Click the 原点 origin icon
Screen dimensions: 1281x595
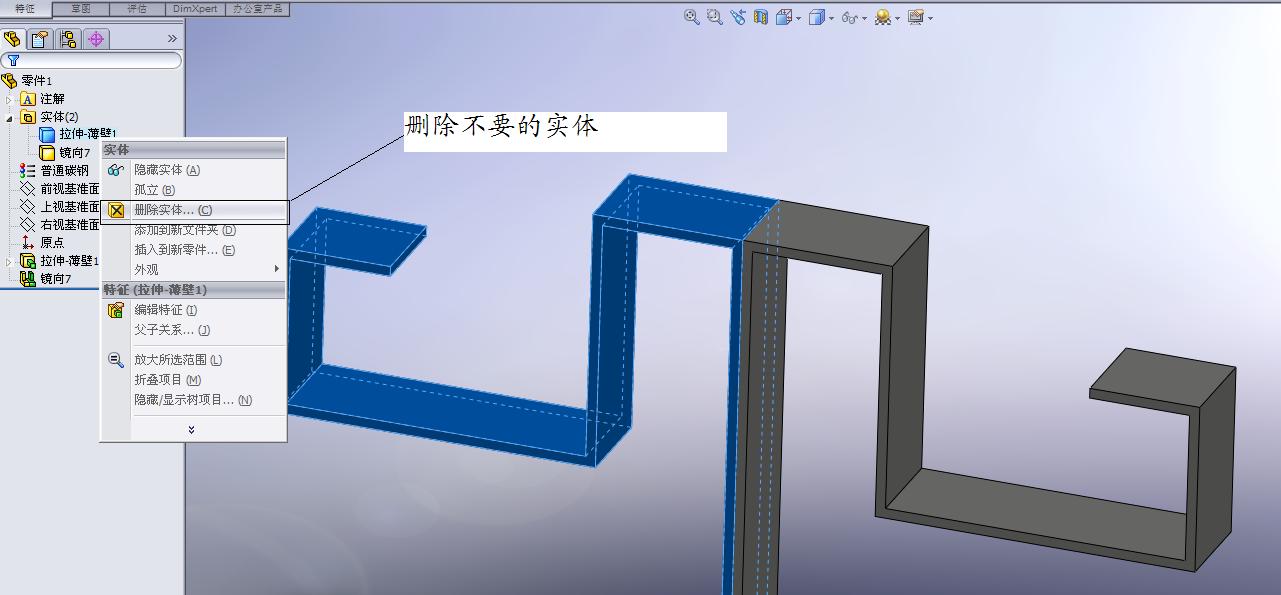(x=28, y=243)
